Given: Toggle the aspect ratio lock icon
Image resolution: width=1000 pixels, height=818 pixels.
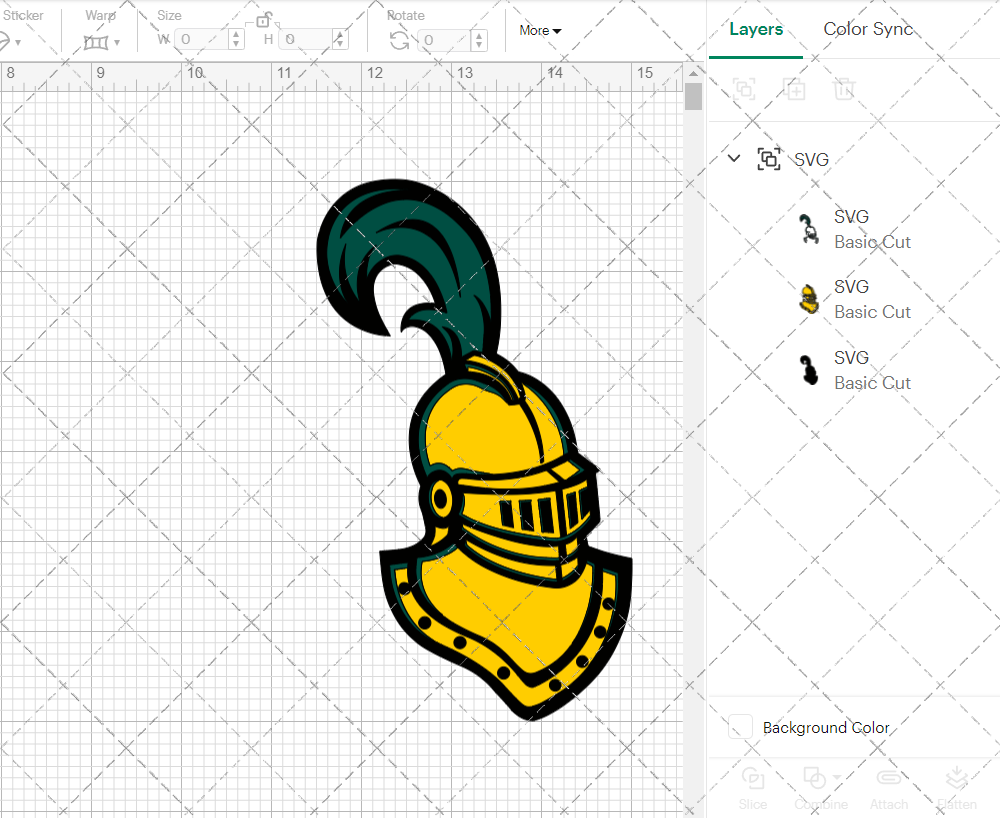Looking at the screenshot, I should pyautogui.click(x=264, y=20).
